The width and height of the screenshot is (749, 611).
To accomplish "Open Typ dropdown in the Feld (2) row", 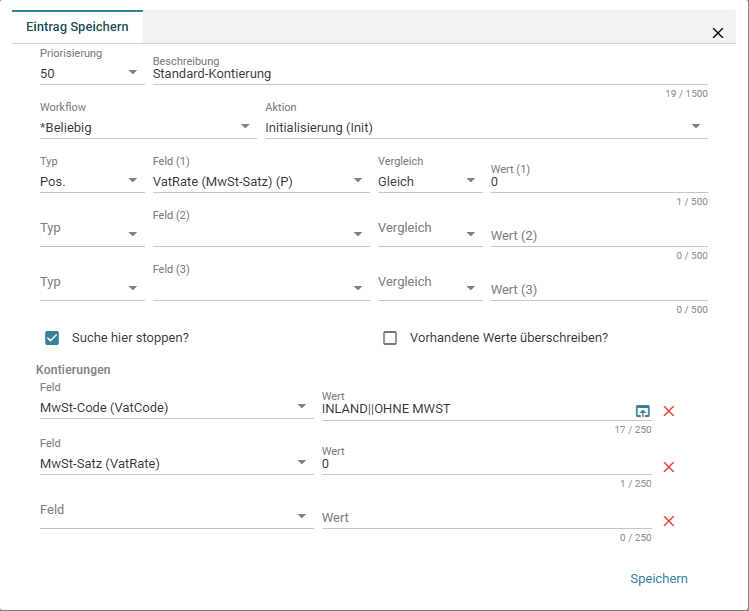I will [92, 234].
